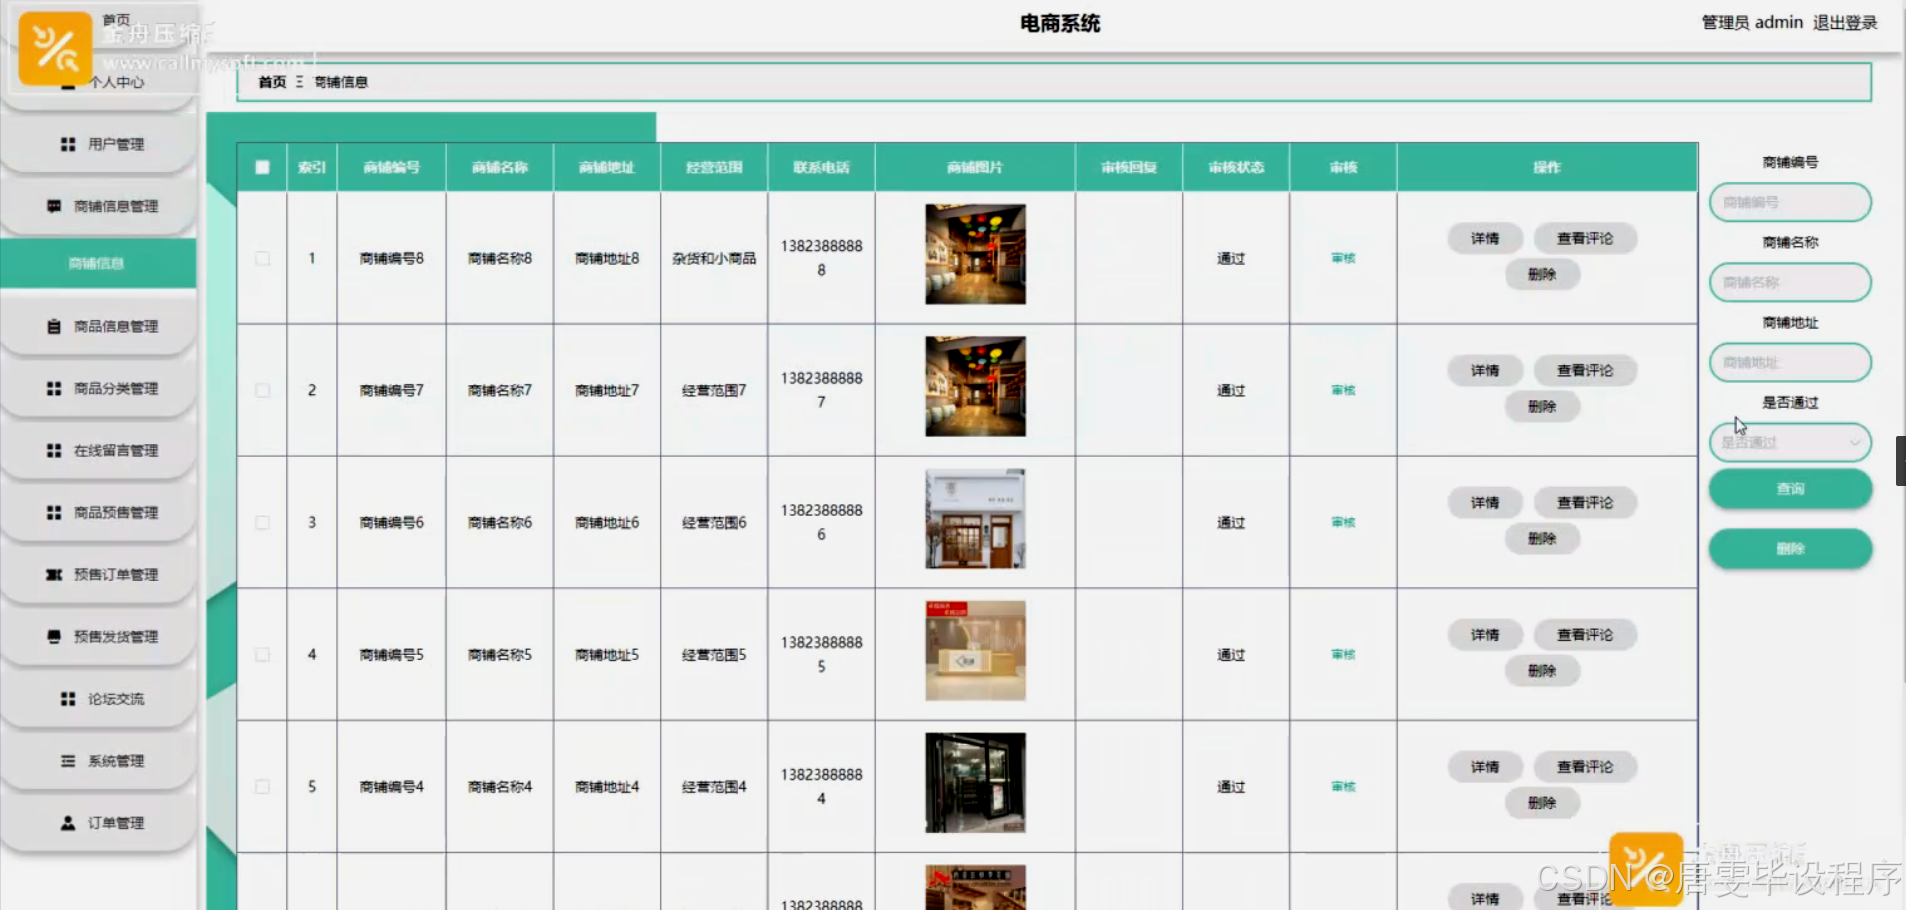Click 审核 link for 商铺编号7
1906x910 pixels.
(x=1343, y=390)
